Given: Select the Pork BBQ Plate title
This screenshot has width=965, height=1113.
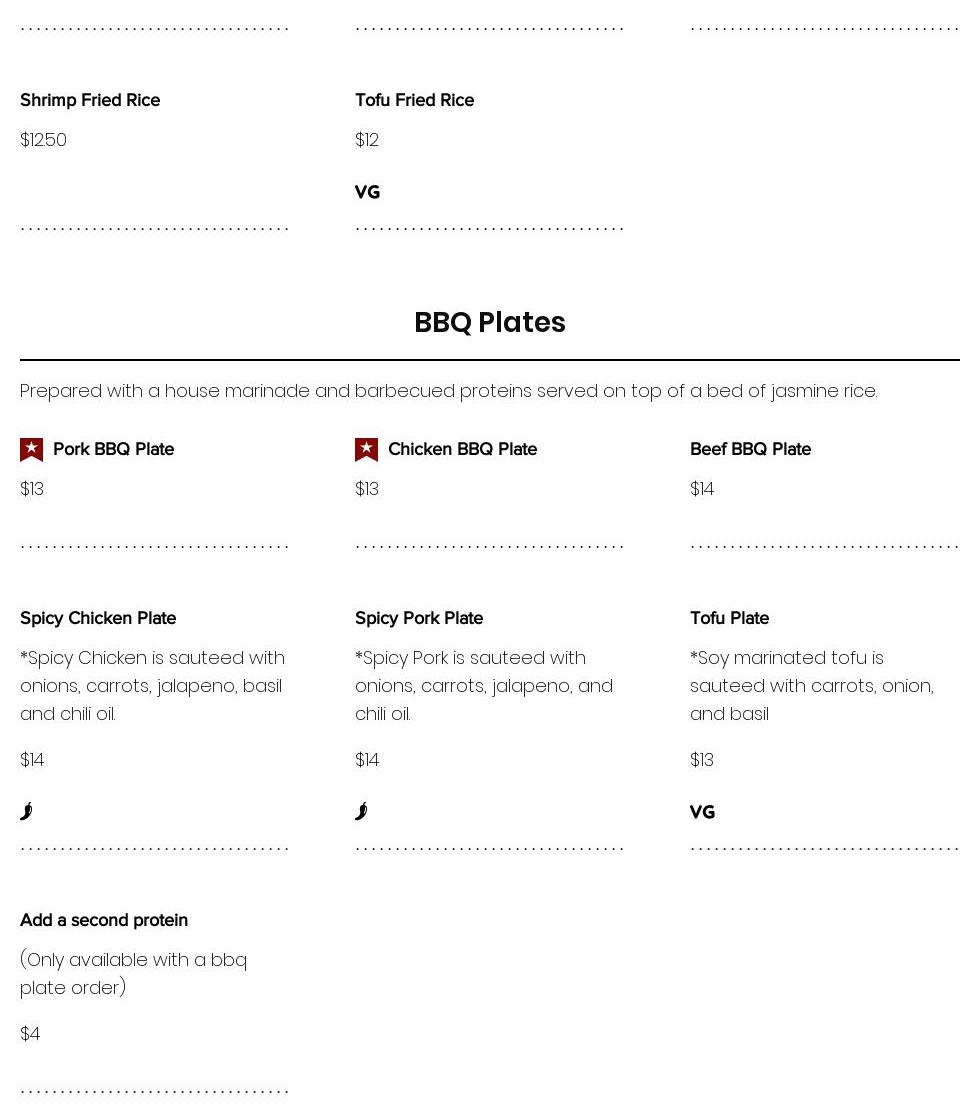Looking at the screenshot, I should pos(113,449).
